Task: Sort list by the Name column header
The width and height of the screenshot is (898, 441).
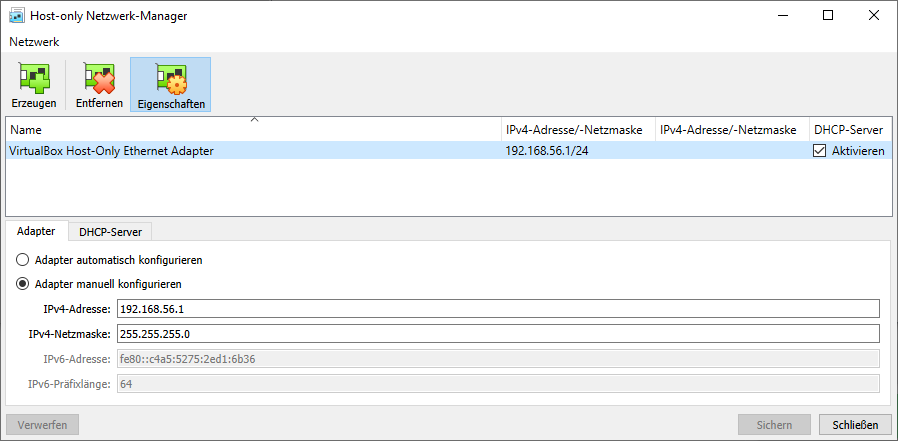Action: (253, 130)
